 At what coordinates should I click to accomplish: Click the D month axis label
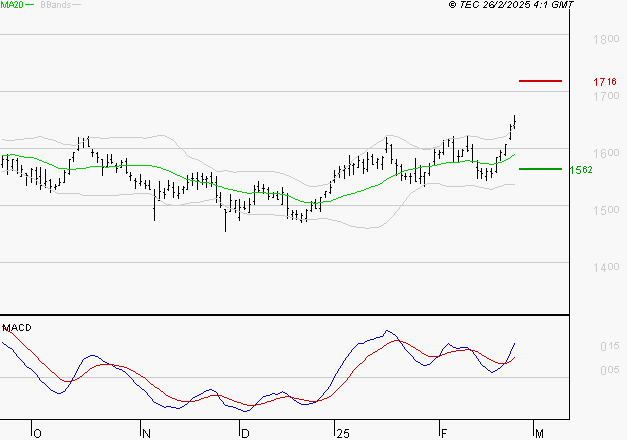tap(245, 434)
